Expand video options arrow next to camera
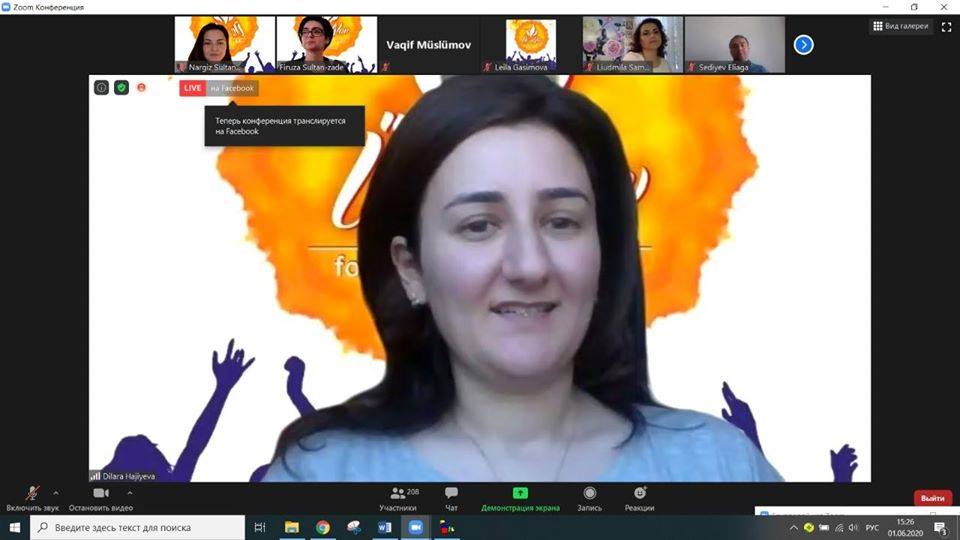The image size is (960, 540). click(126, 493)
